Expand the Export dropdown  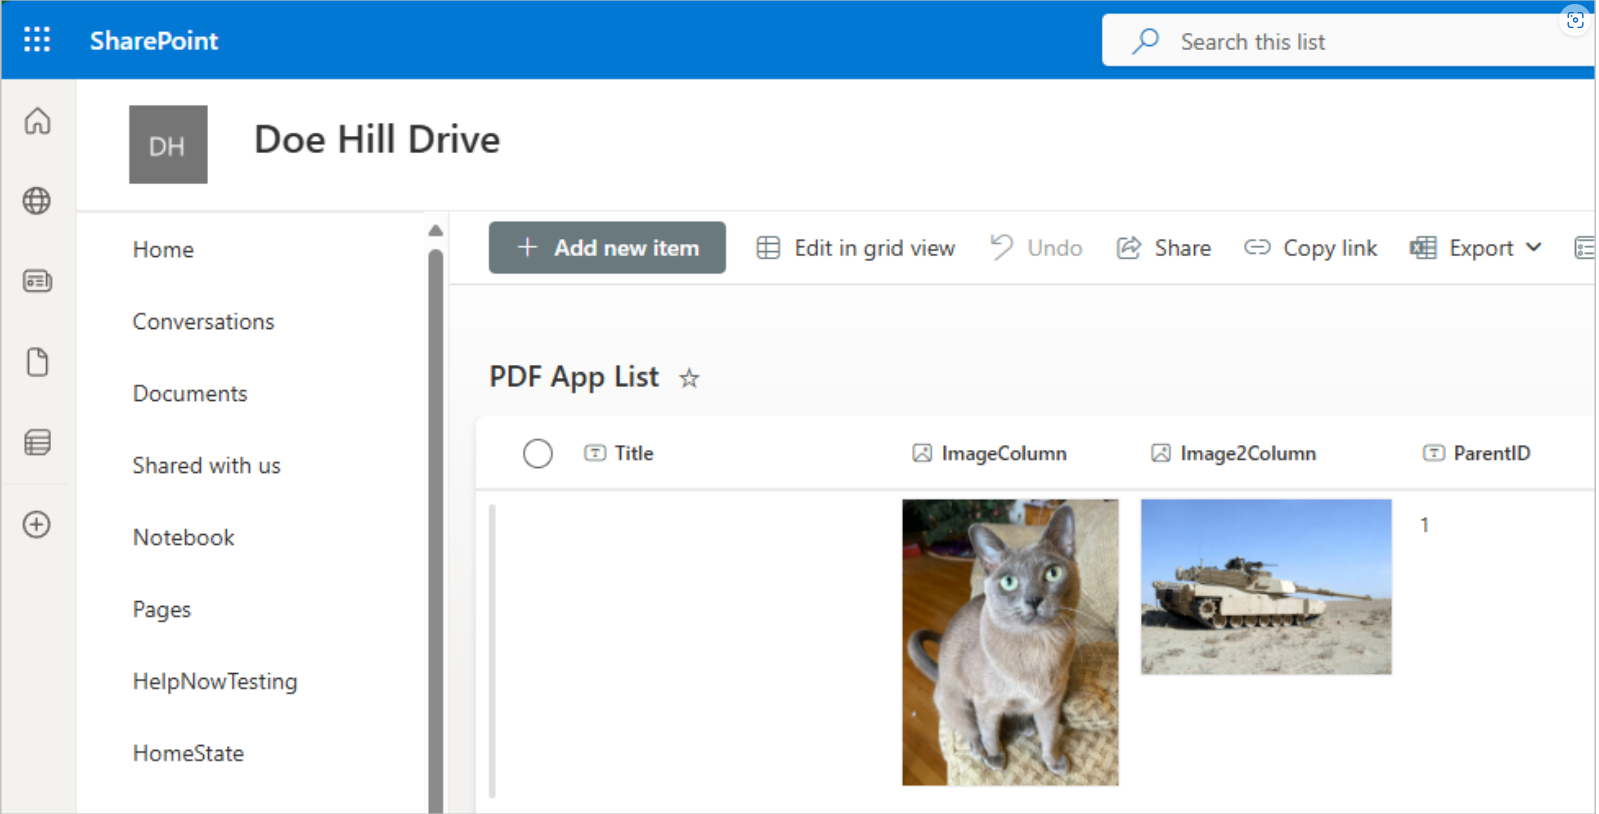1534,248
